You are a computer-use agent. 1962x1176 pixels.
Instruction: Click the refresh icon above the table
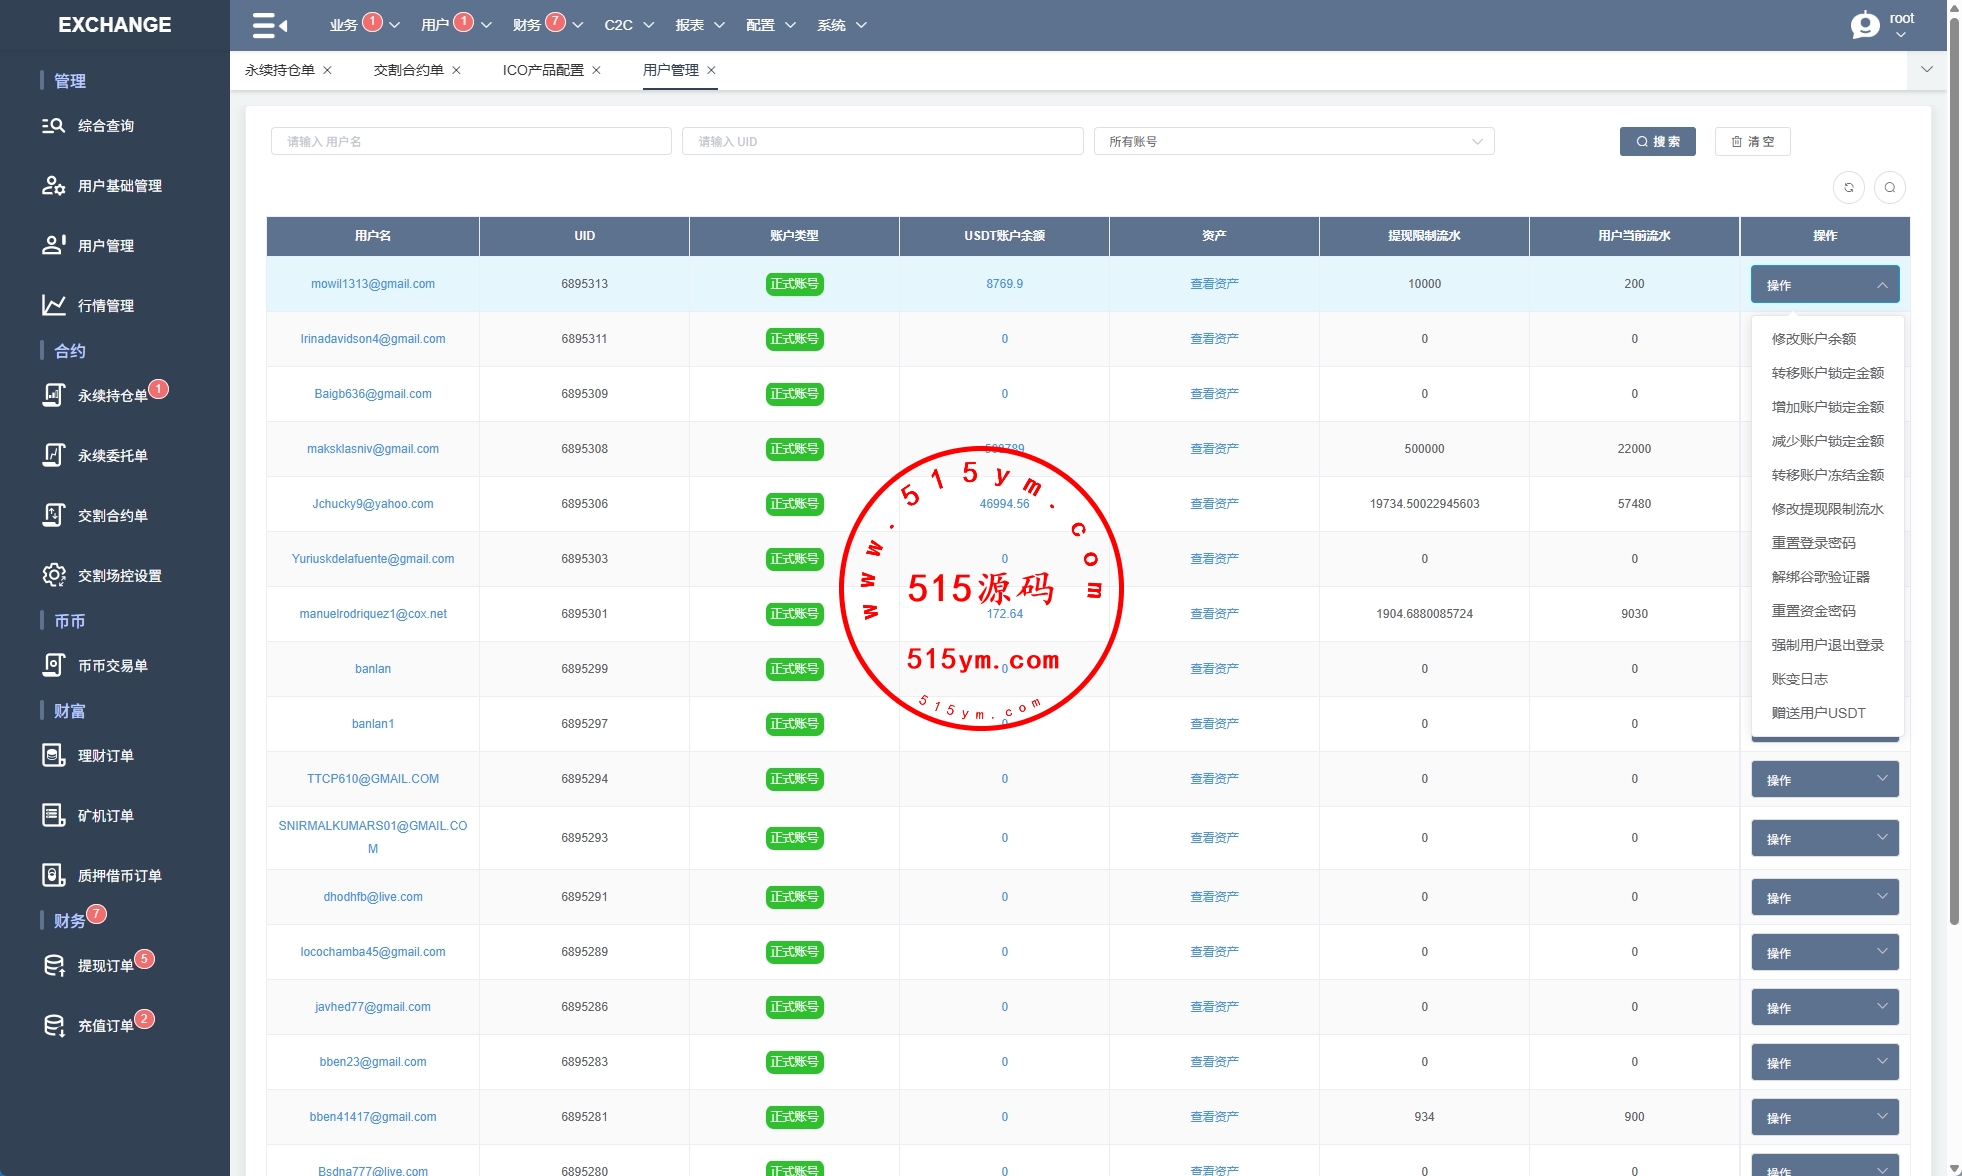[1849, 187]
